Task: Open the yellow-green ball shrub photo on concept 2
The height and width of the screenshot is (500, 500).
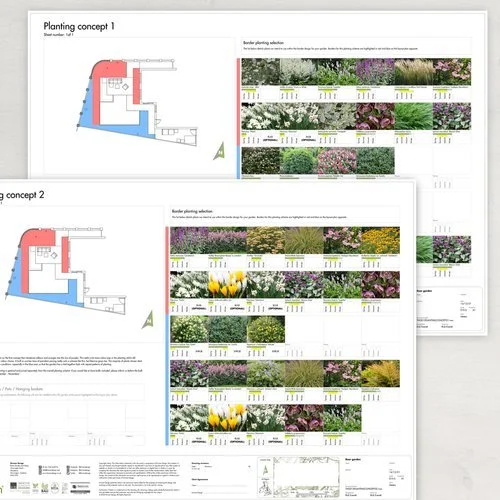Action: 266,329
